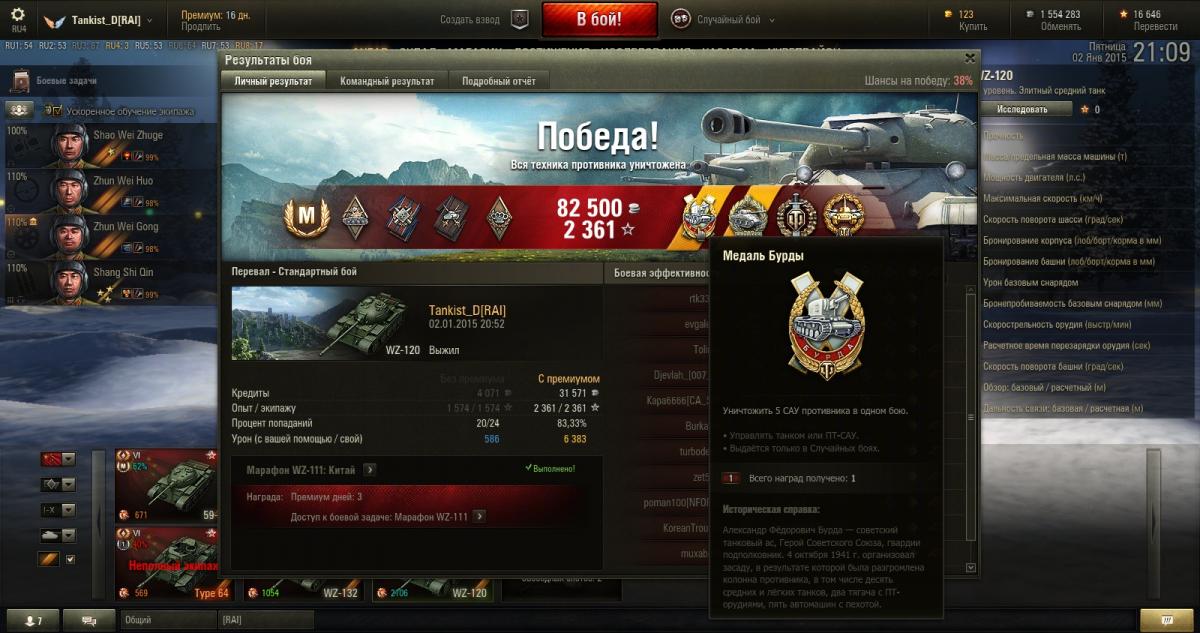Click the Burda medal icon in results banner
Screen dimensions: 1200x633
[x=699, y=215]
